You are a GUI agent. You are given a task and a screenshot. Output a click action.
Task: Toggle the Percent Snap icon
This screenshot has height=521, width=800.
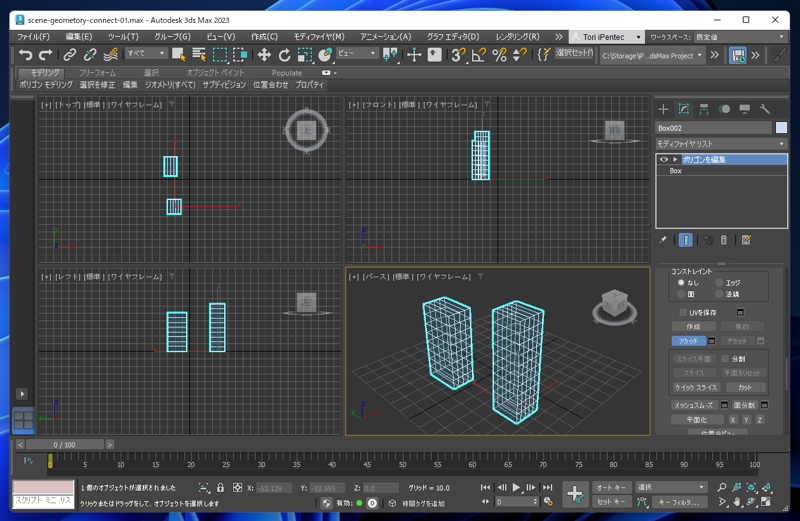coord(499,54)
